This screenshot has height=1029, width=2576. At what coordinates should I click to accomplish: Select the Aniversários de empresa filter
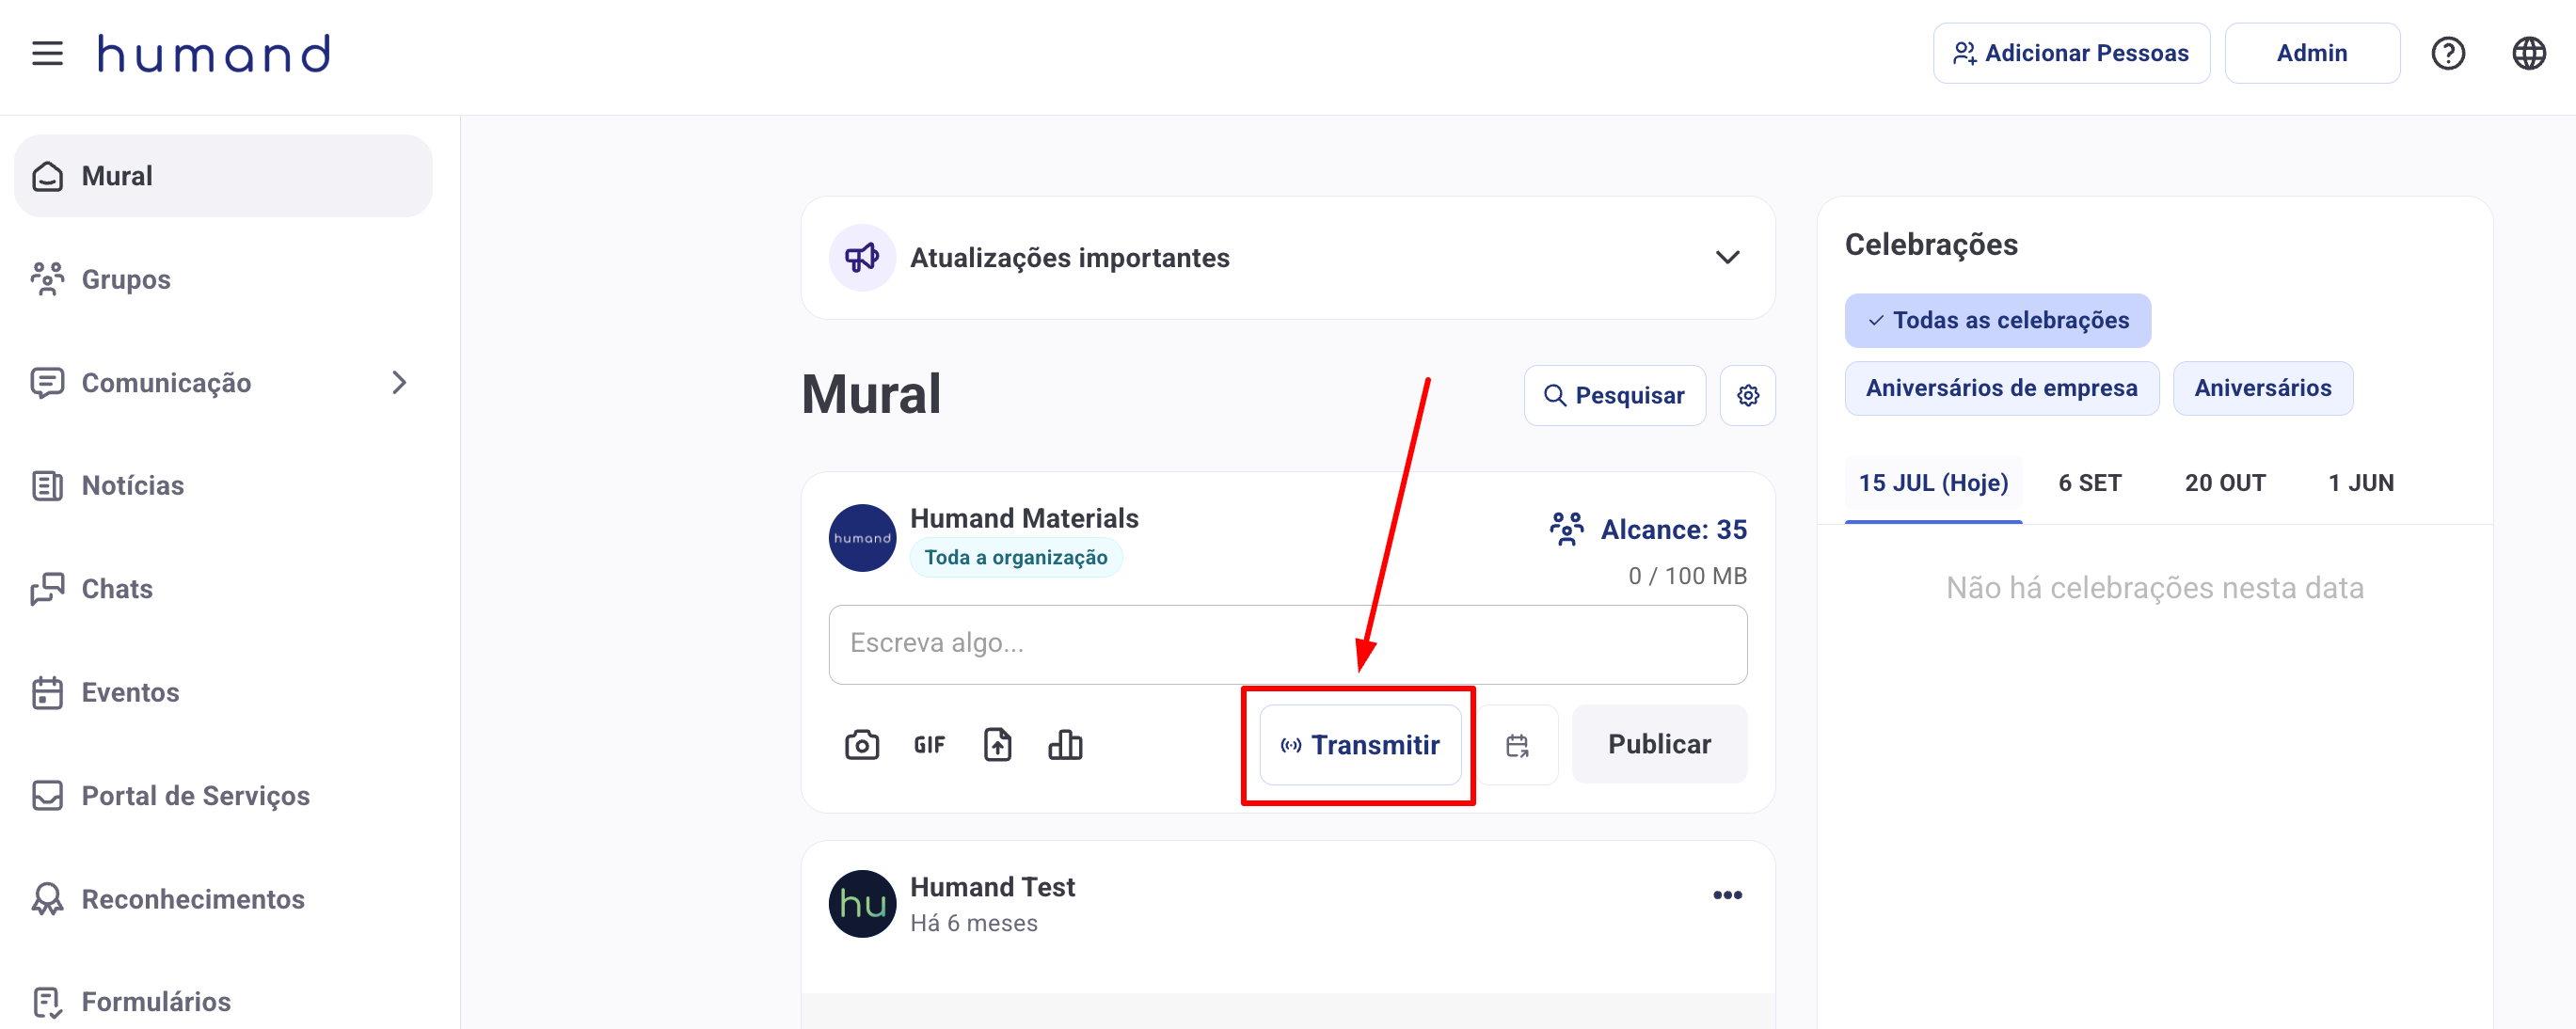[x=2001, y=388]
